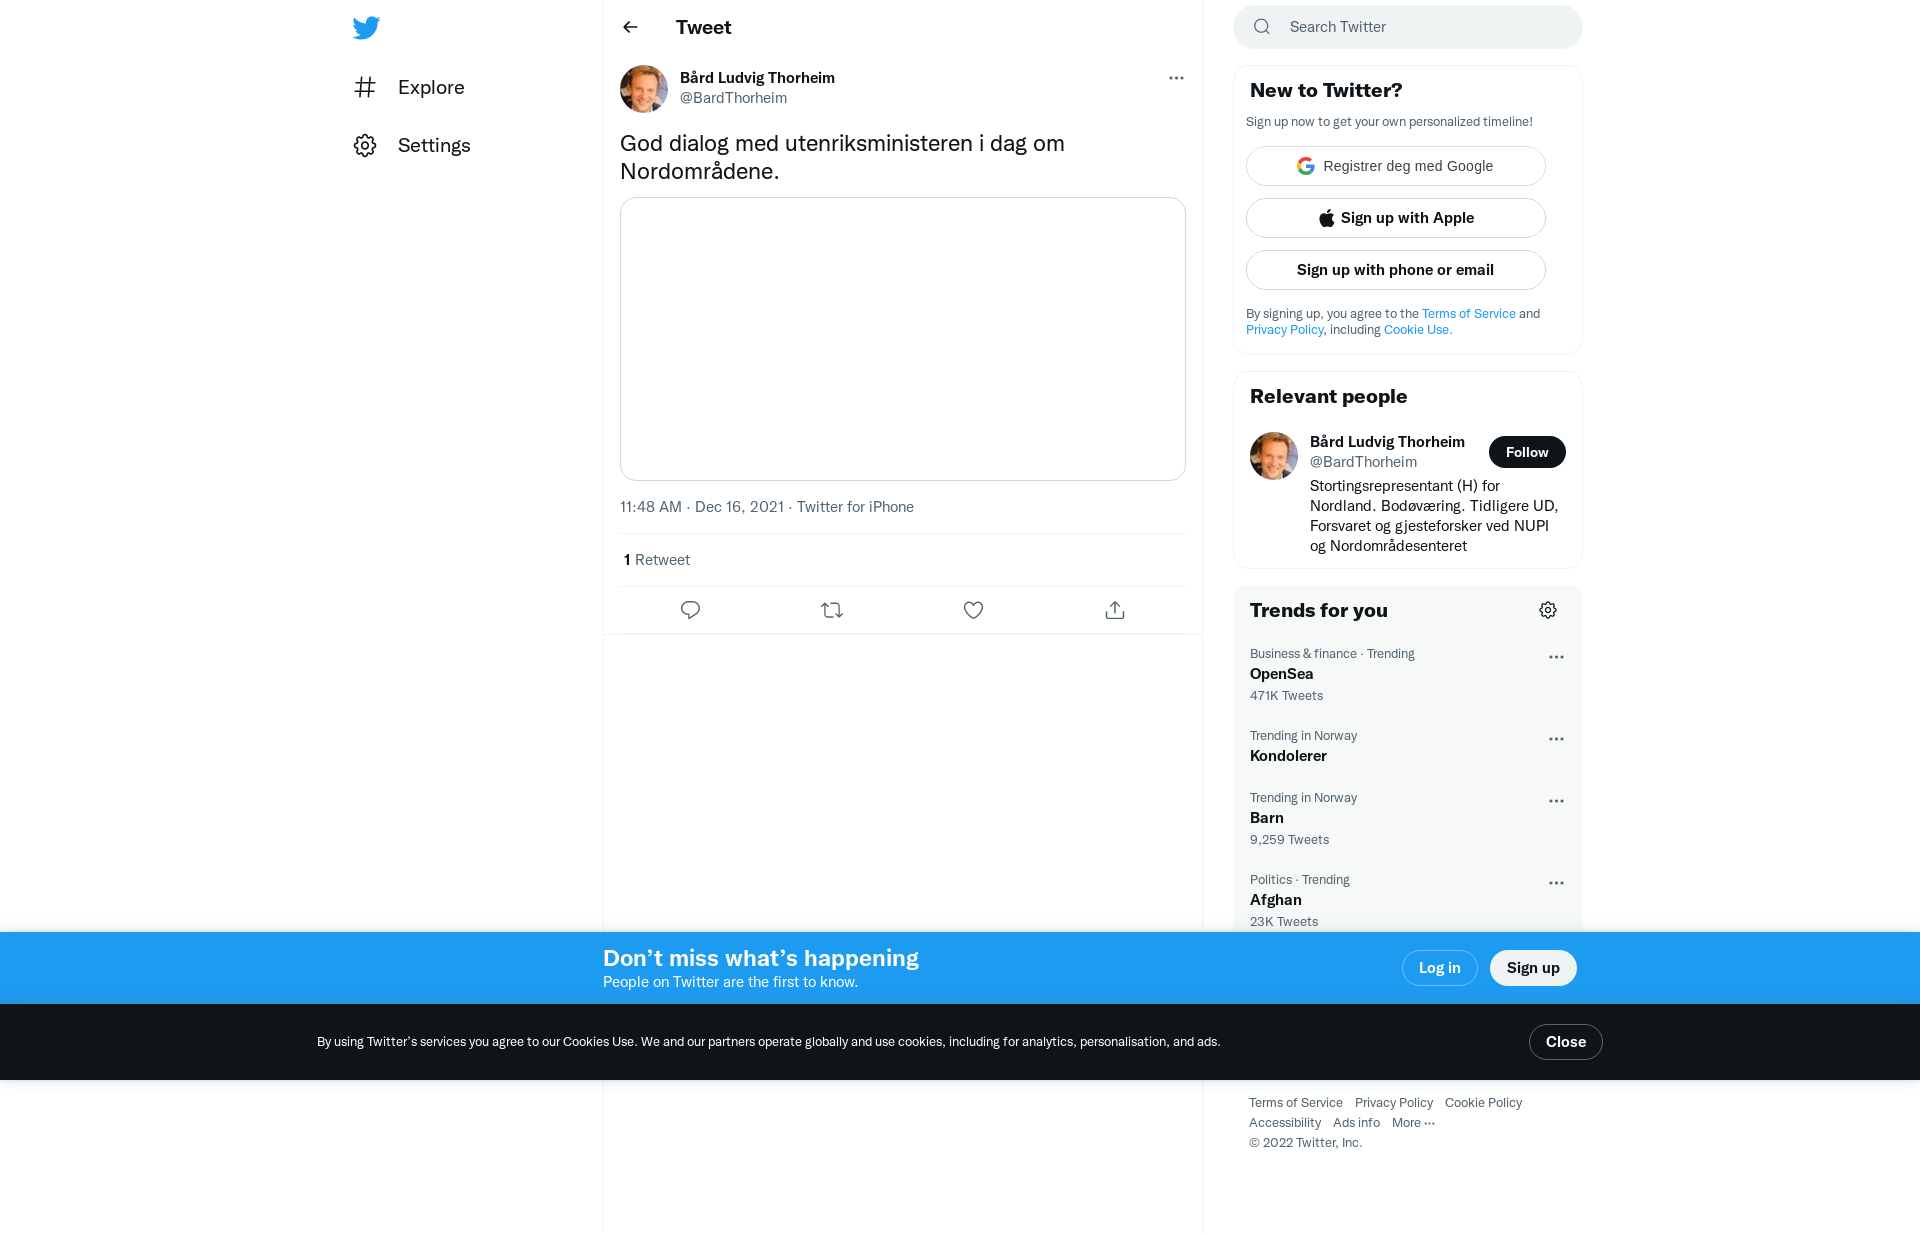1920x1233 pixels.
Task: Go back with the arrow icon
Action: tap(630, 27)
